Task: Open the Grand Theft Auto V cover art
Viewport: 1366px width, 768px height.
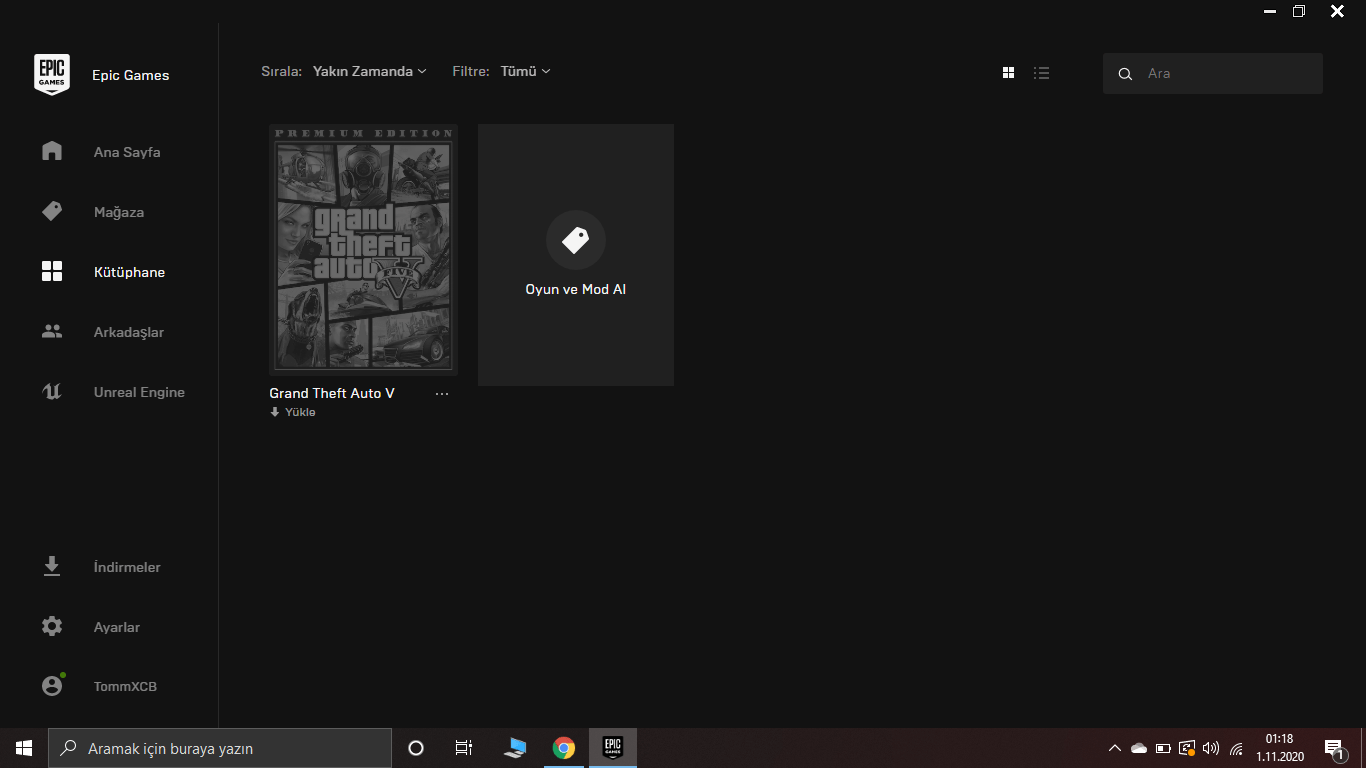Action: tap(364, 250)
